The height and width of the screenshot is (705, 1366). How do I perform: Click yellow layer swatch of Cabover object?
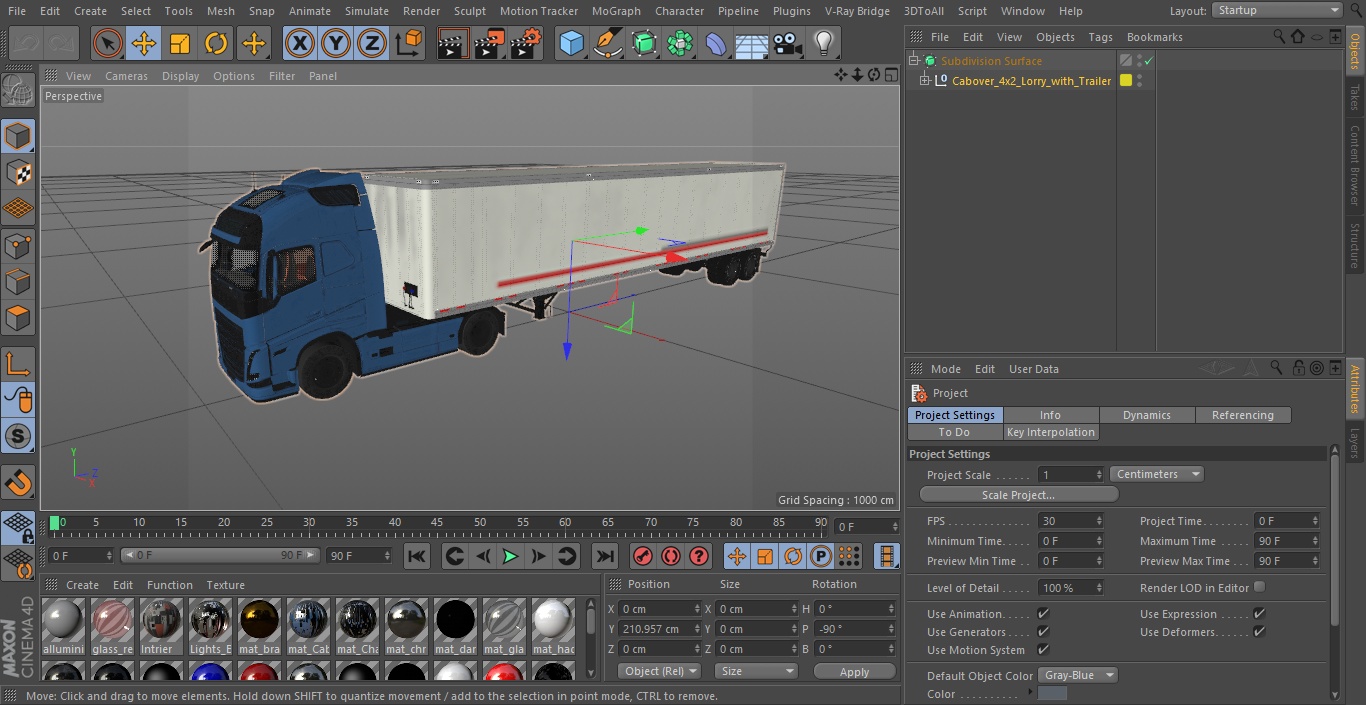click(x=1126, y=81)
